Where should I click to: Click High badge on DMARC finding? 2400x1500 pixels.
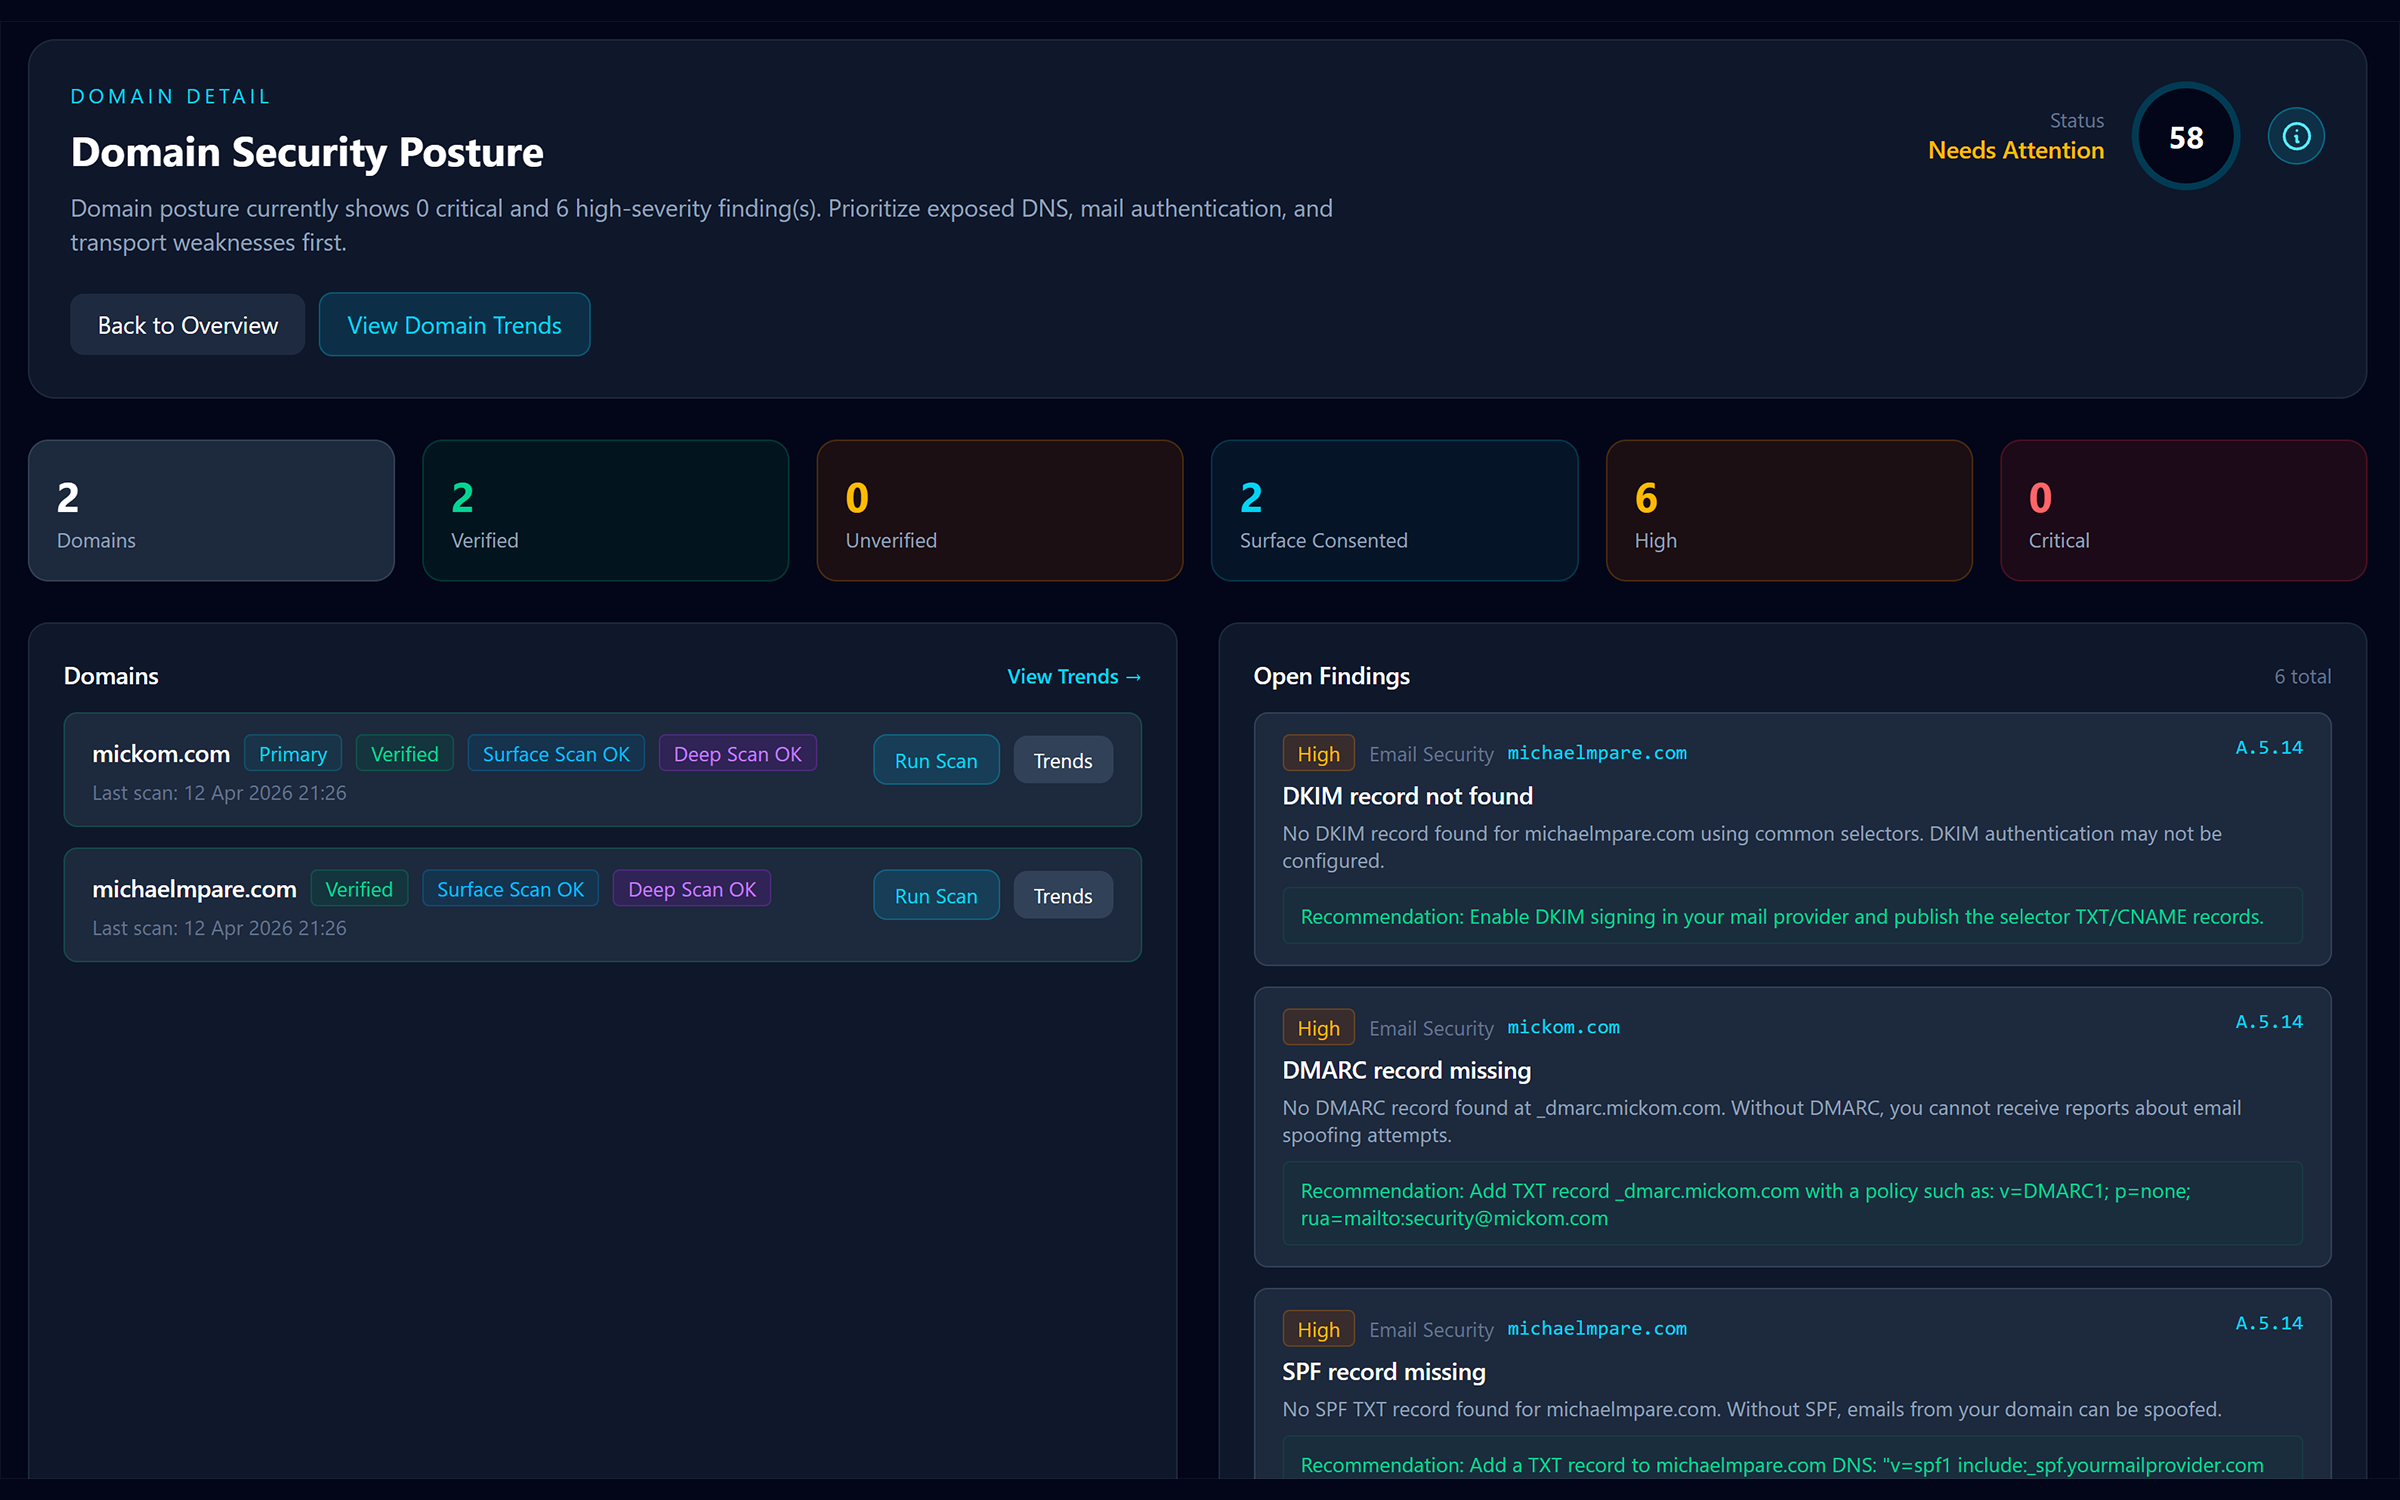pyautogui.click(x=1318, y=1028)
